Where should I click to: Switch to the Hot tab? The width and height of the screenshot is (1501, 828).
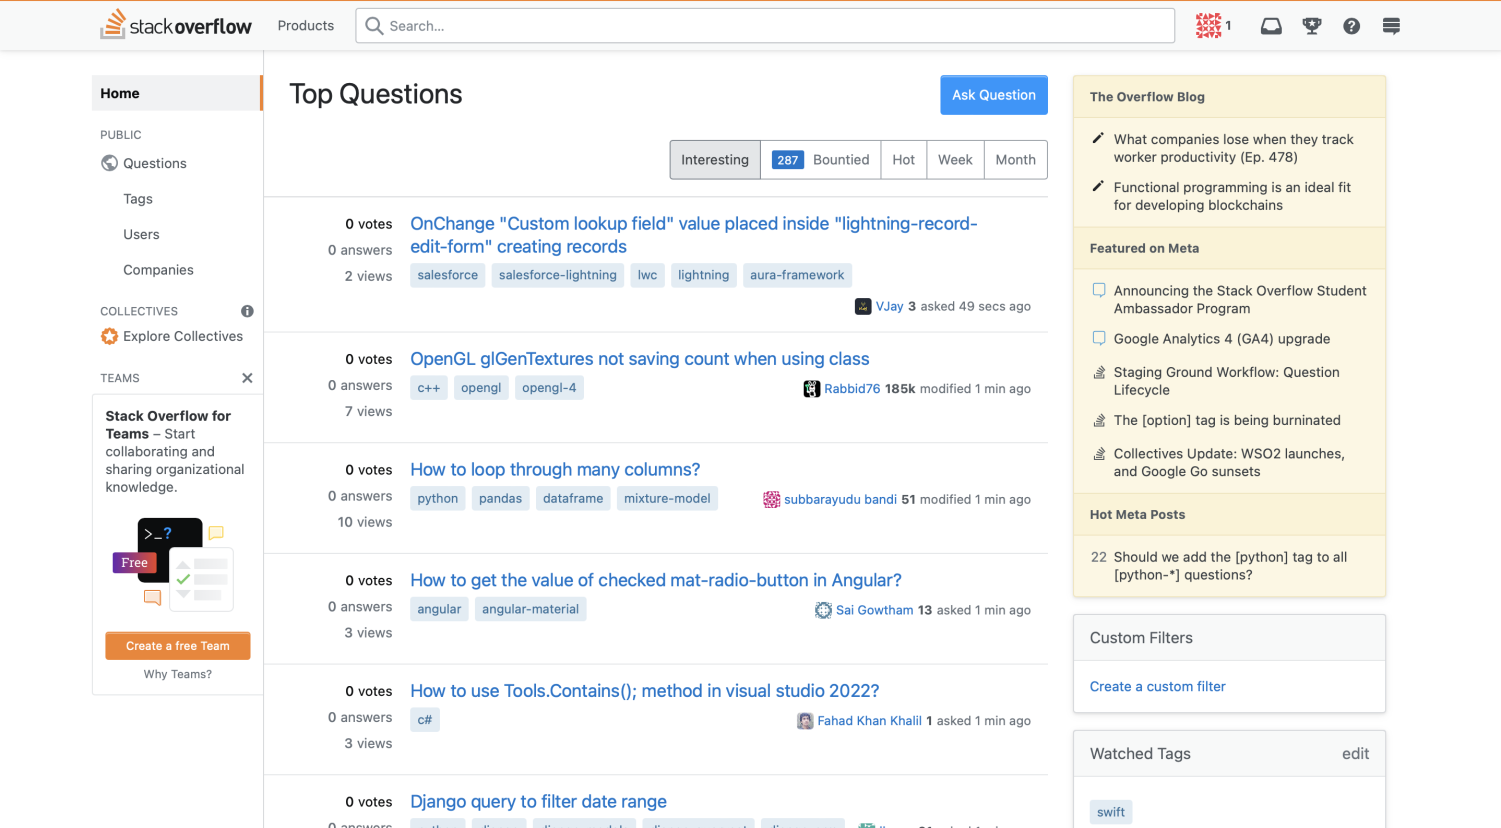point(904,160)
